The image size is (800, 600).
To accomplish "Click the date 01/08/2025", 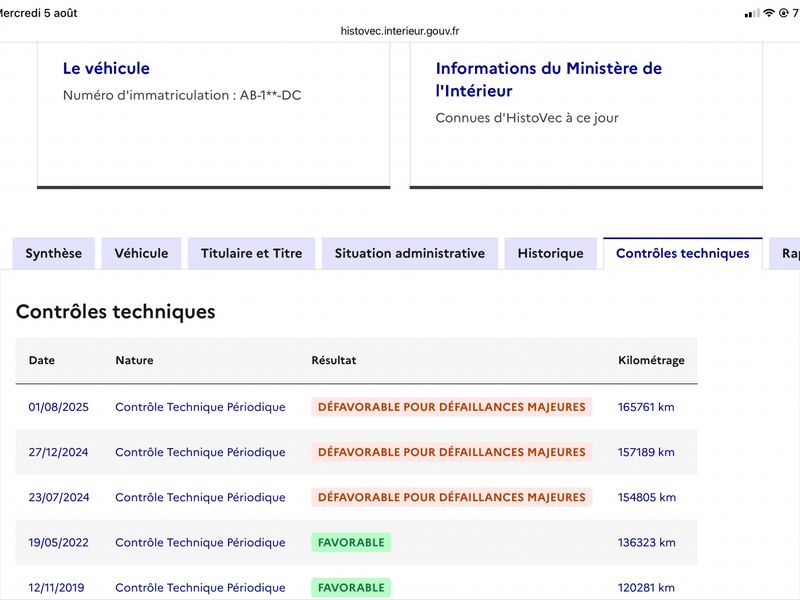I will coord(59,407).
